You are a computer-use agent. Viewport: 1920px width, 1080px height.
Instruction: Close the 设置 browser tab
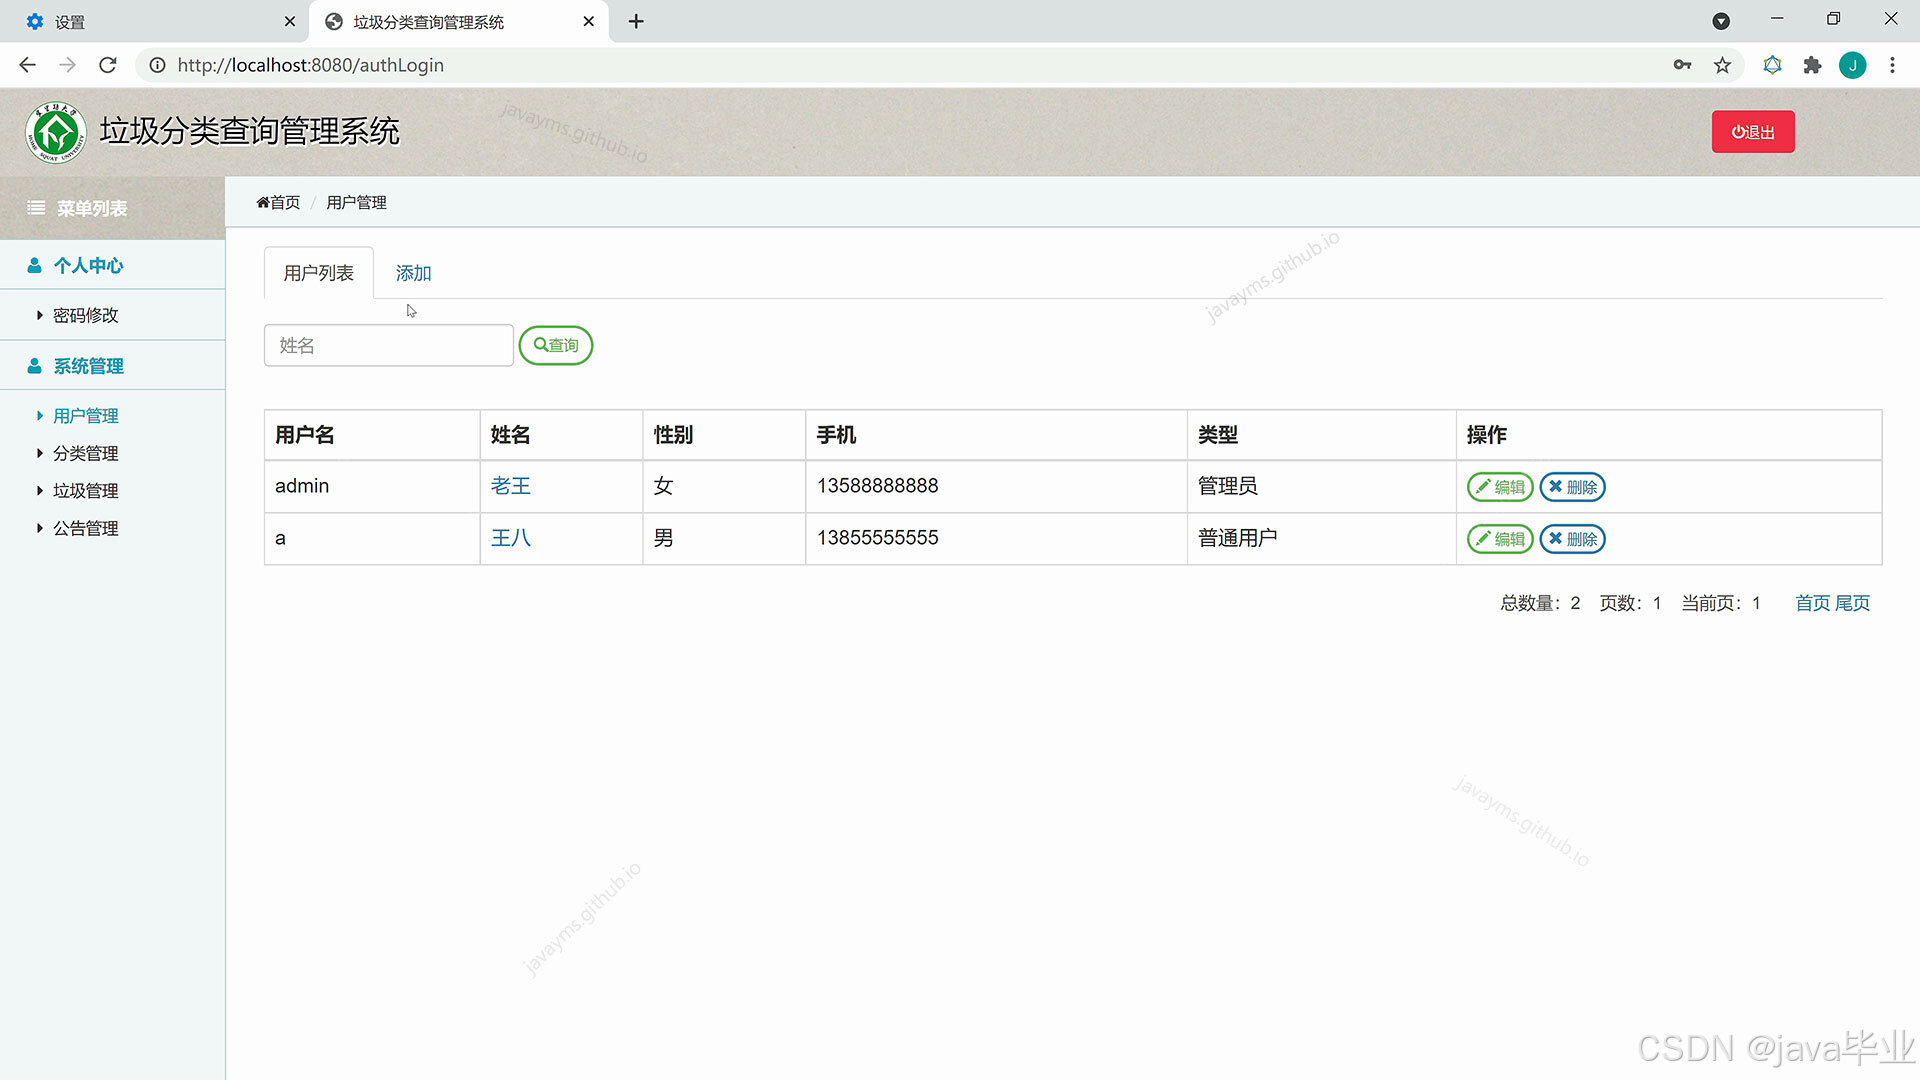point(289,21)
